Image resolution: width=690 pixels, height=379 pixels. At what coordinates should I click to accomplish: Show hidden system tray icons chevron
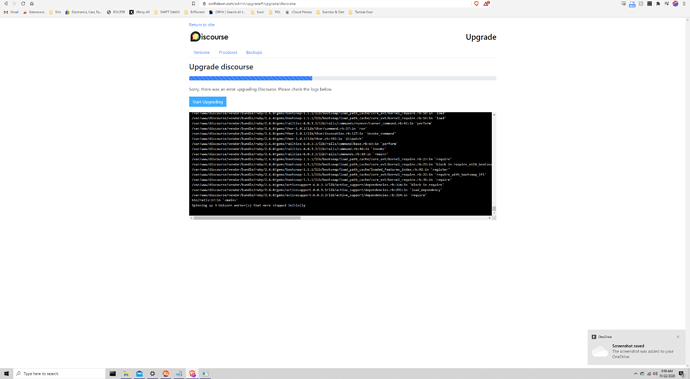(x=635, y=374)
